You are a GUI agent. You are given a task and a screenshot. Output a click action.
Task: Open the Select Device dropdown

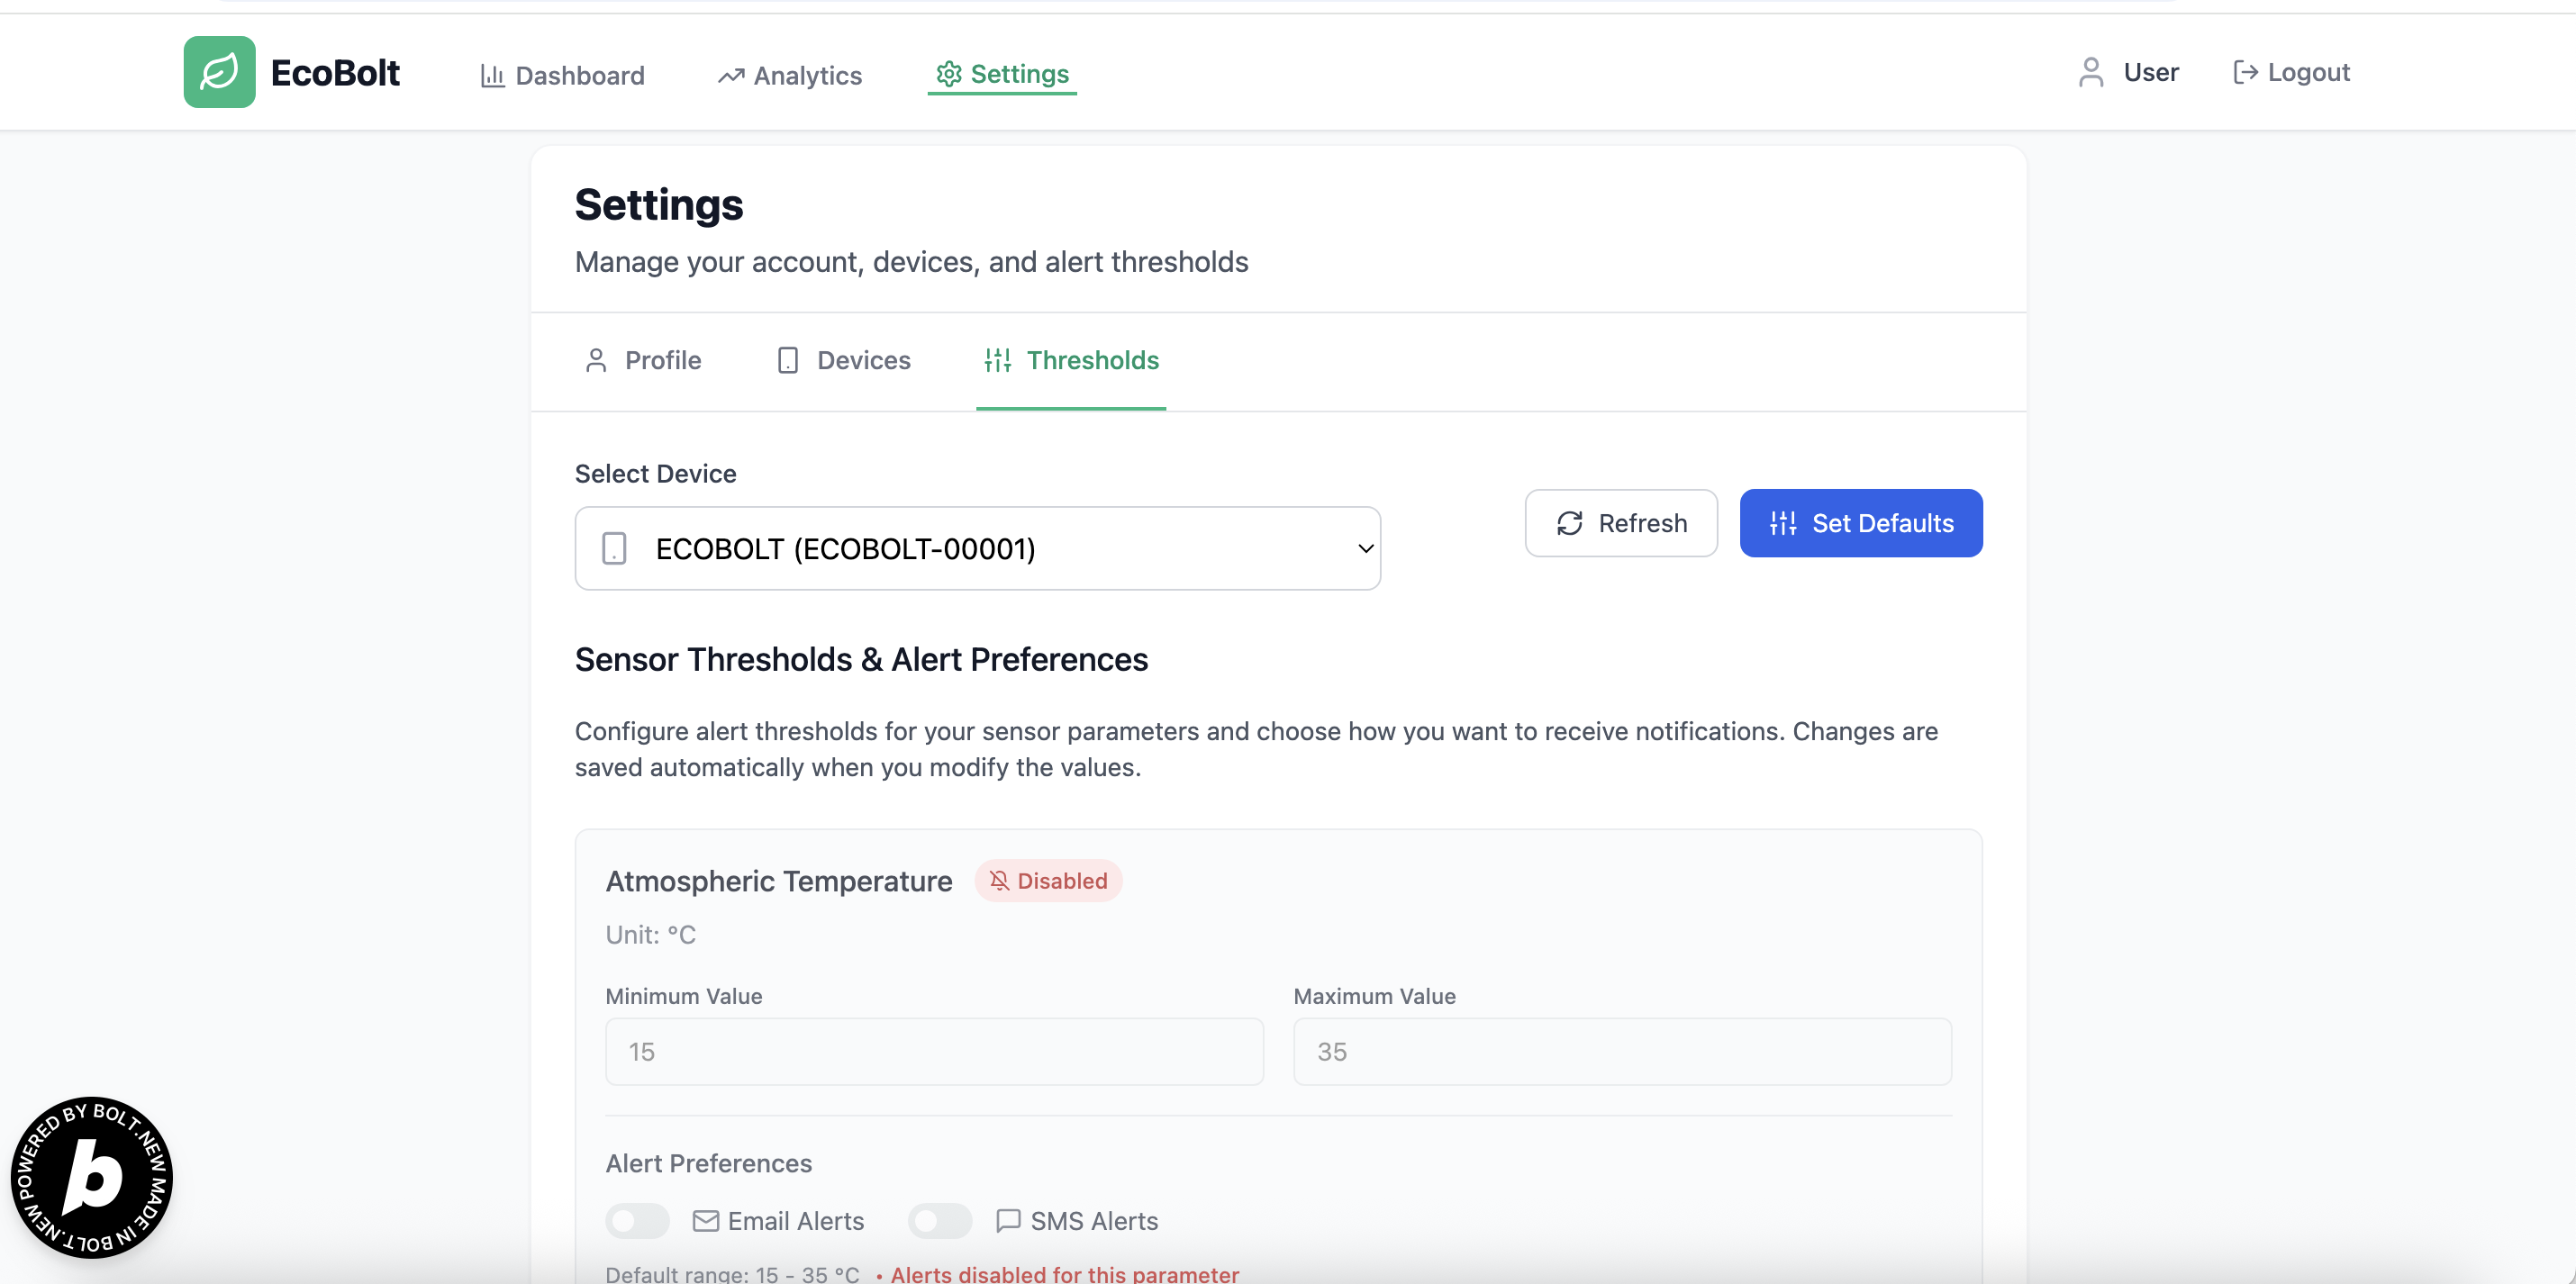coord(976,548)
